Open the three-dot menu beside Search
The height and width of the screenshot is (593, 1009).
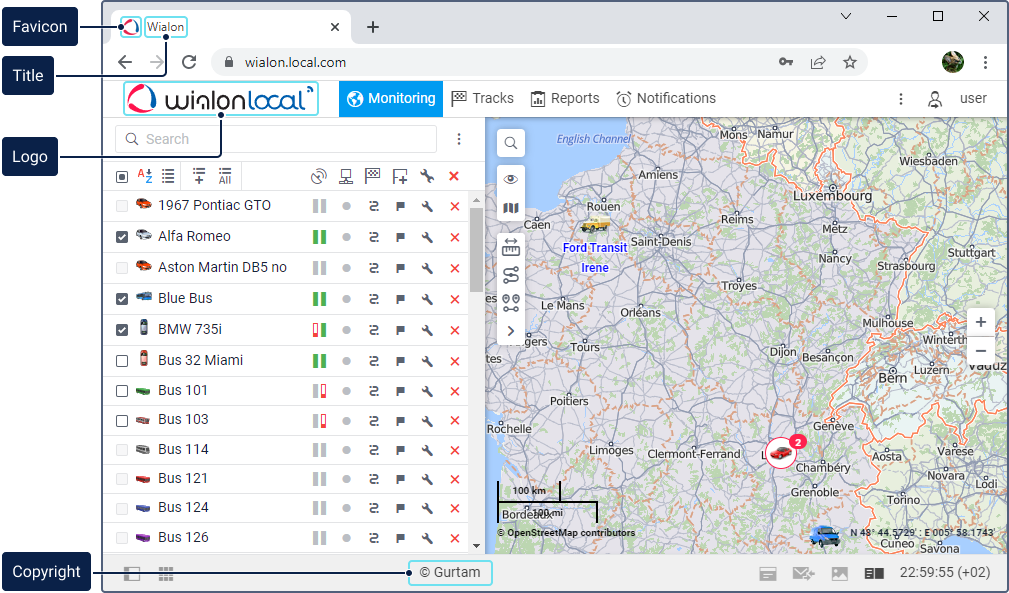pyautogui.click(x=459, y=140)
